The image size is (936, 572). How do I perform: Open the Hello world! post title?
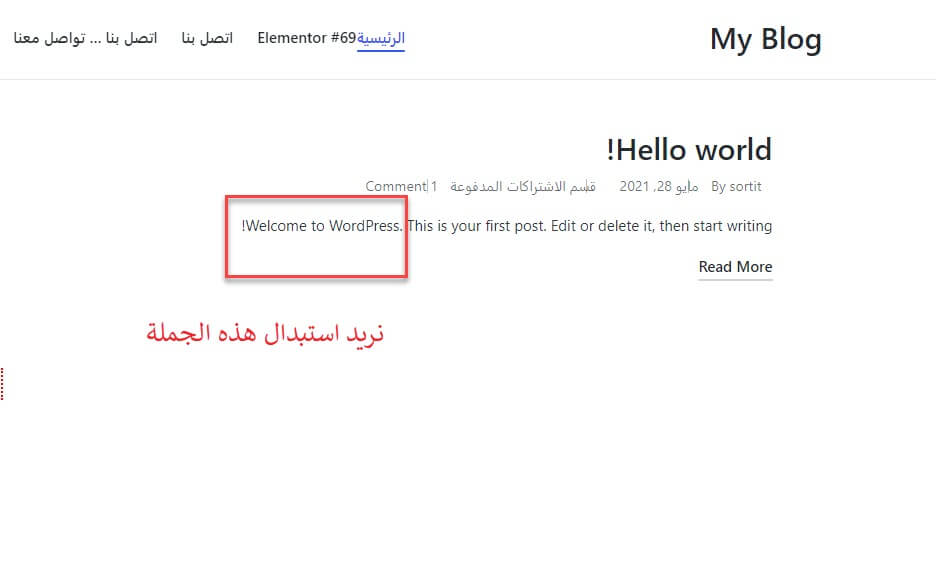click(689, 150)
